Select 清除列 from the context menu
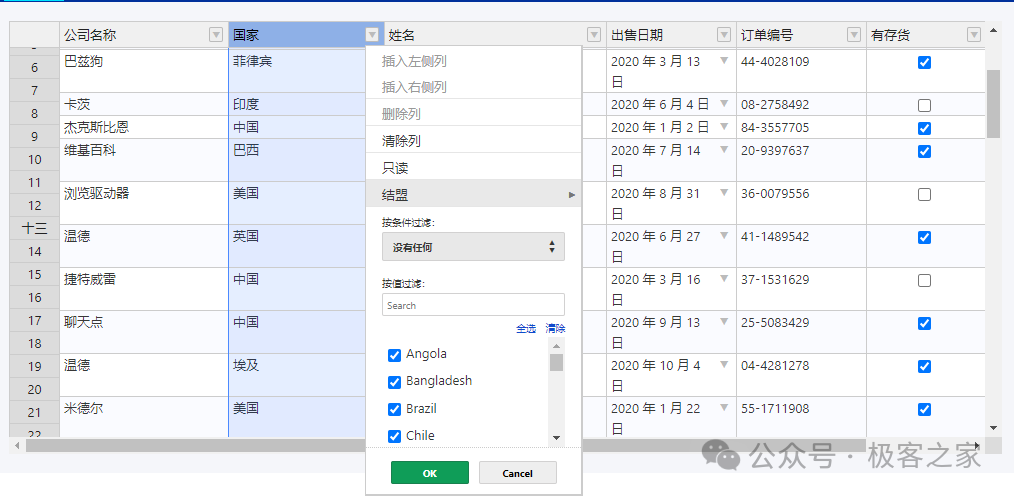Image resolution: width=1014 pixels, height=497 pixels. click(401, 141)
